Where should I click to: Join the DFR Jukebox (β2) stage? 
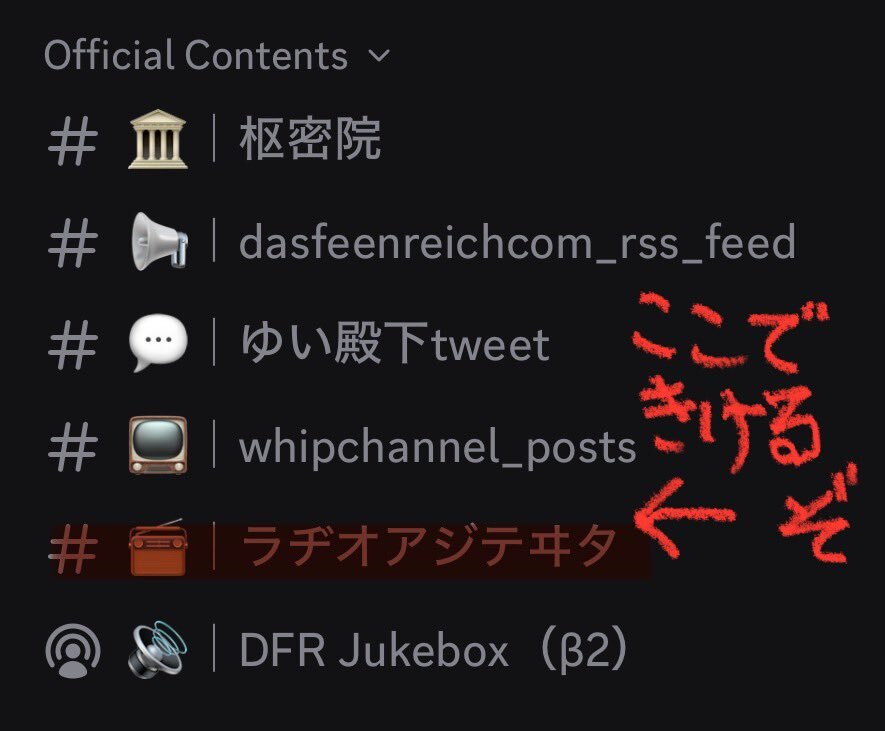(433, 650)
